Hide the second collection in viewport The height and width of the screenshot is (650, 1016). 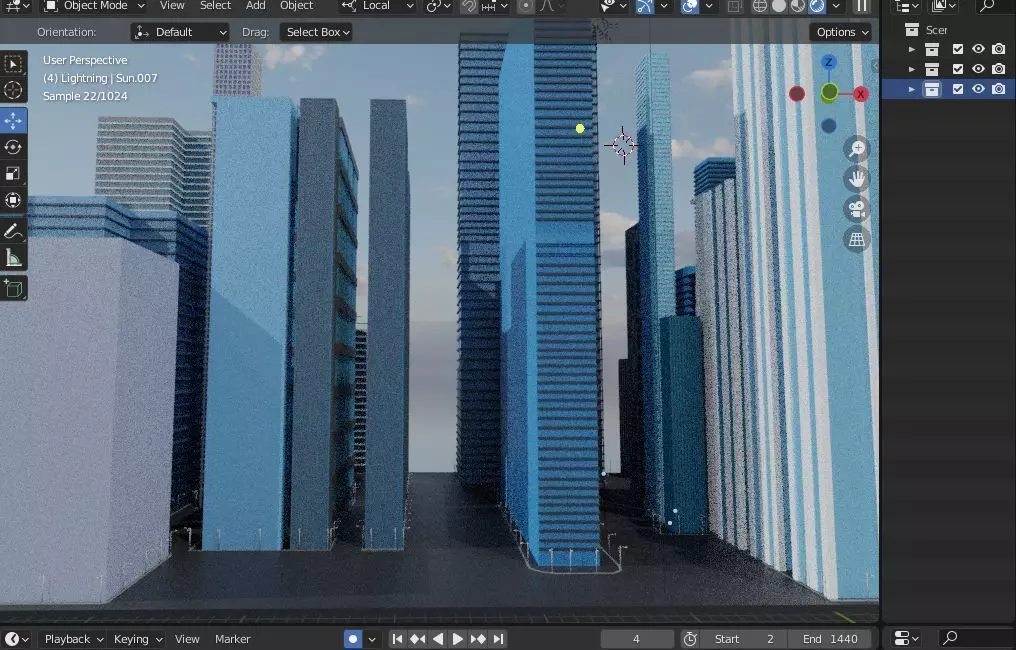[x=978, y=69]
